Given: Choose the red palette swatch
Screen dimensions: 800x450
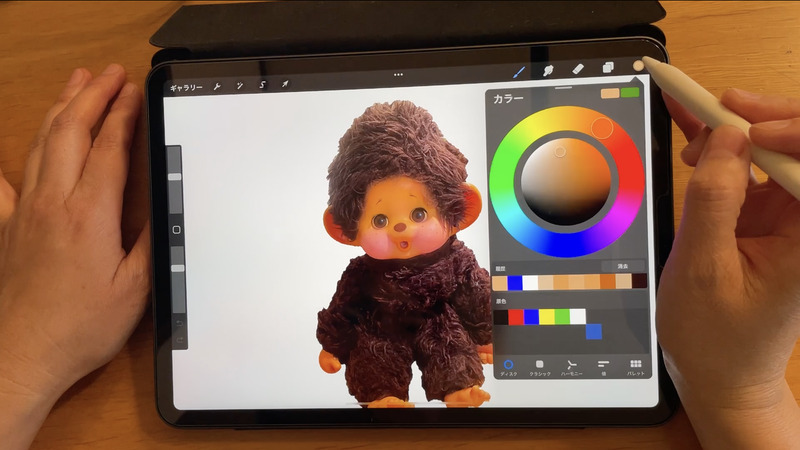Looking at the screenshot, I should [516, 317].
